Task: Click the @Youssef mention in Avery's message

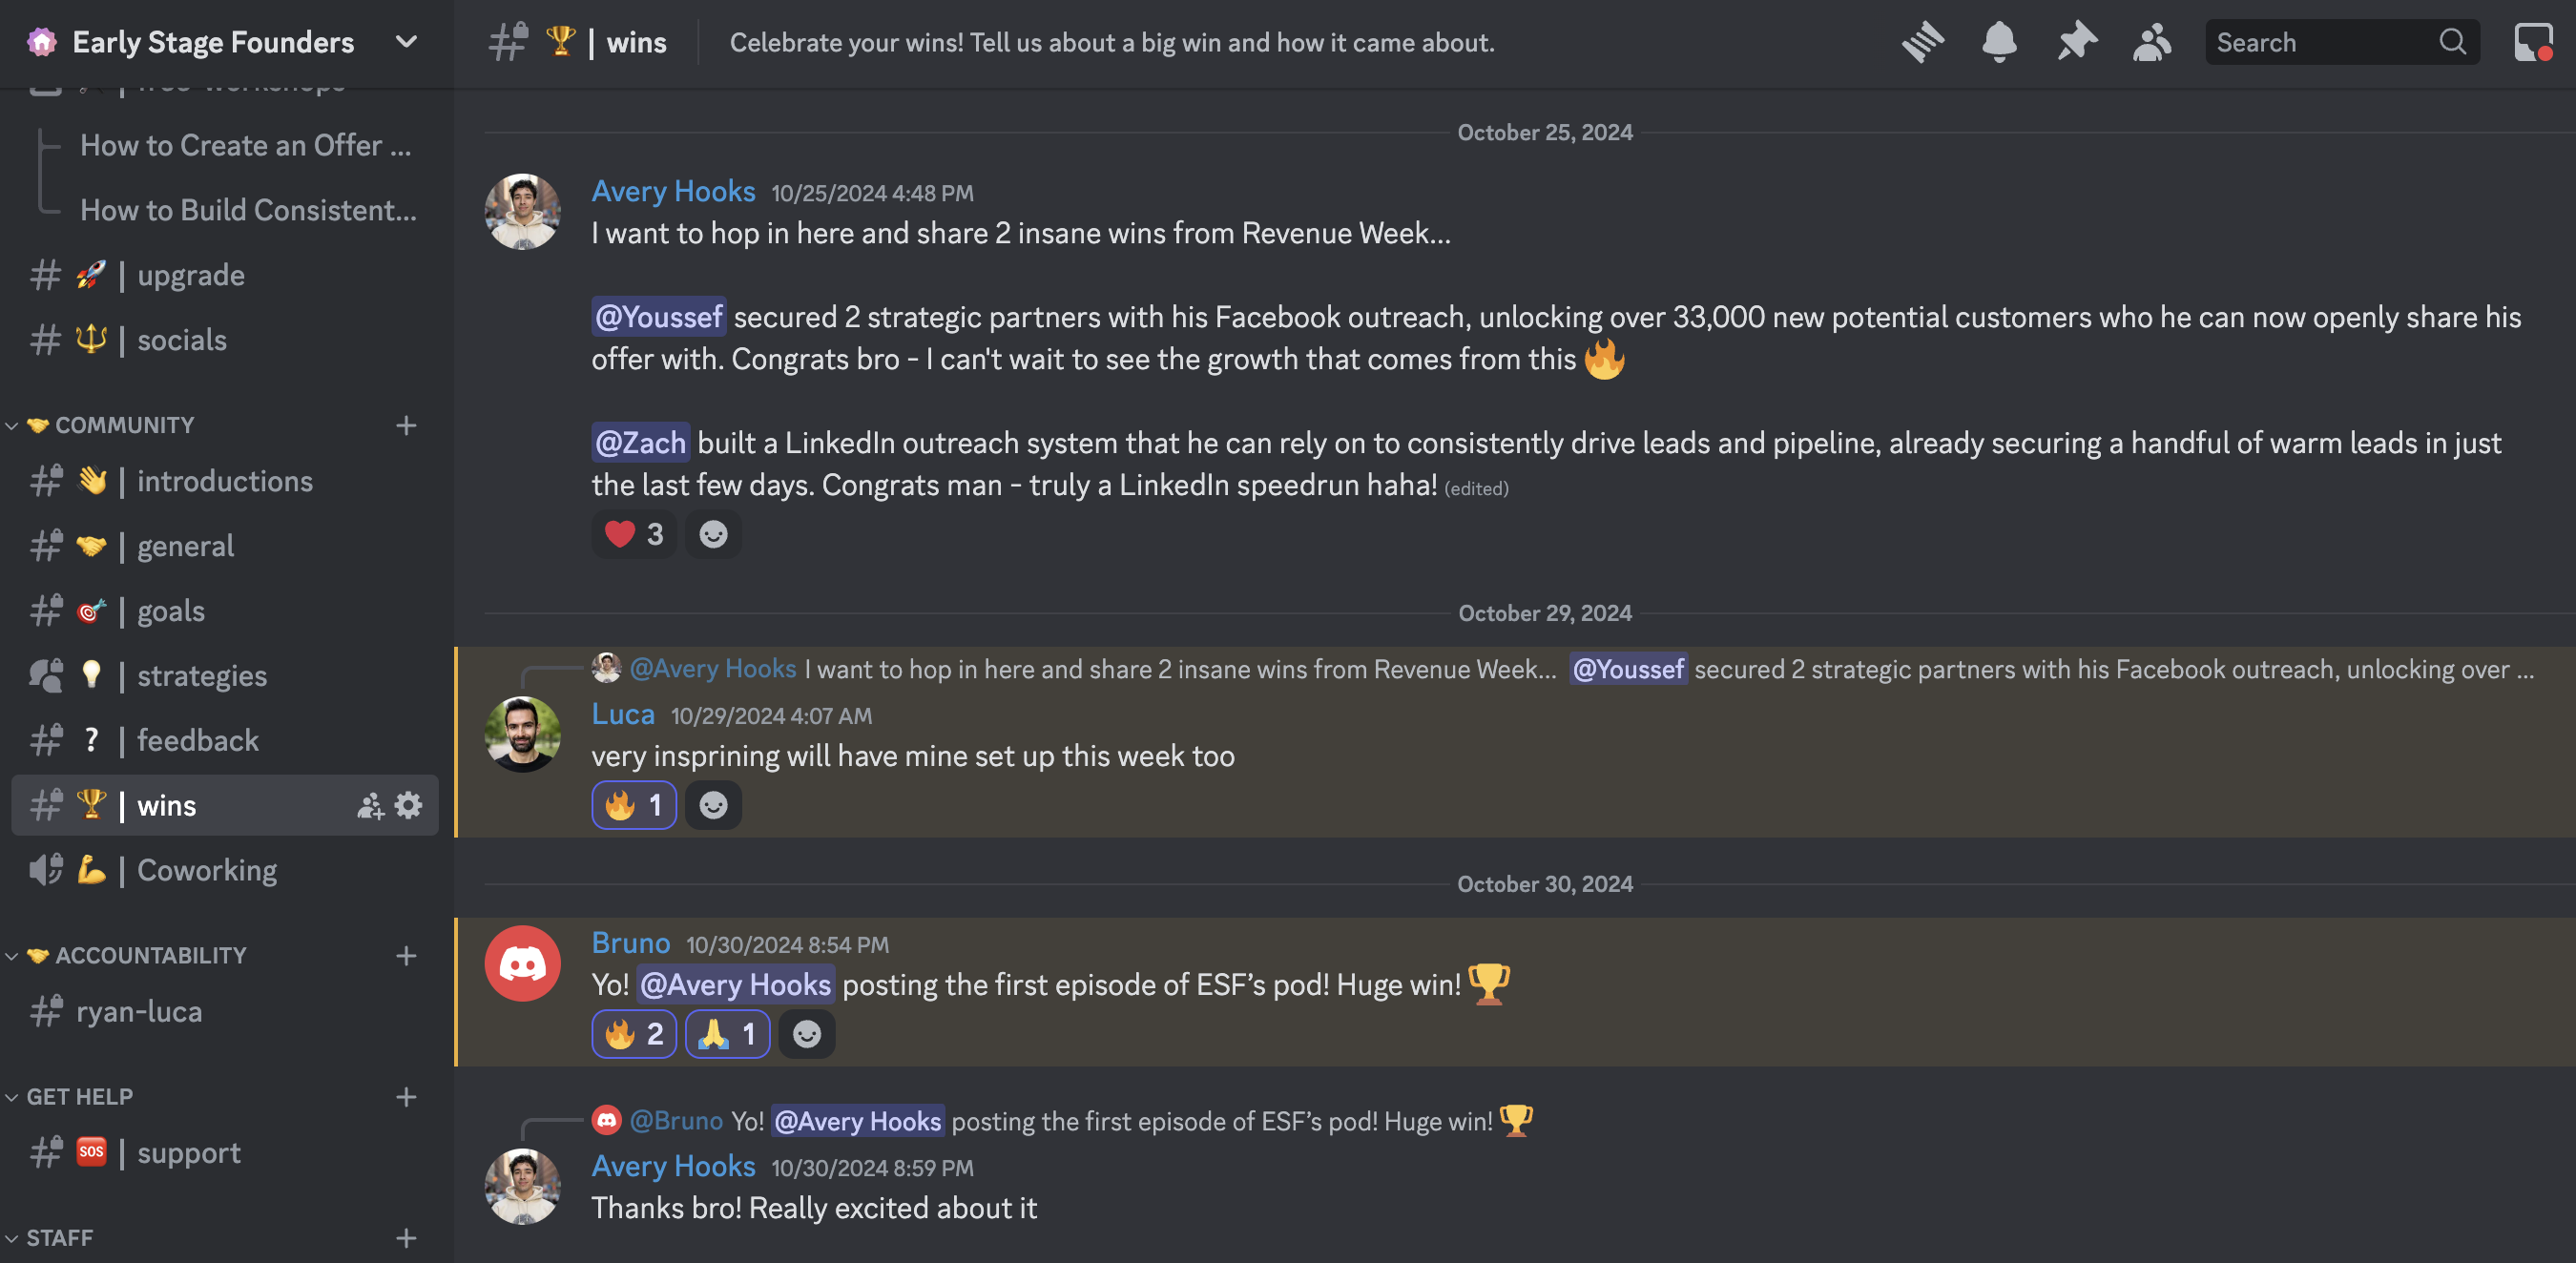Action: (659, 316)
